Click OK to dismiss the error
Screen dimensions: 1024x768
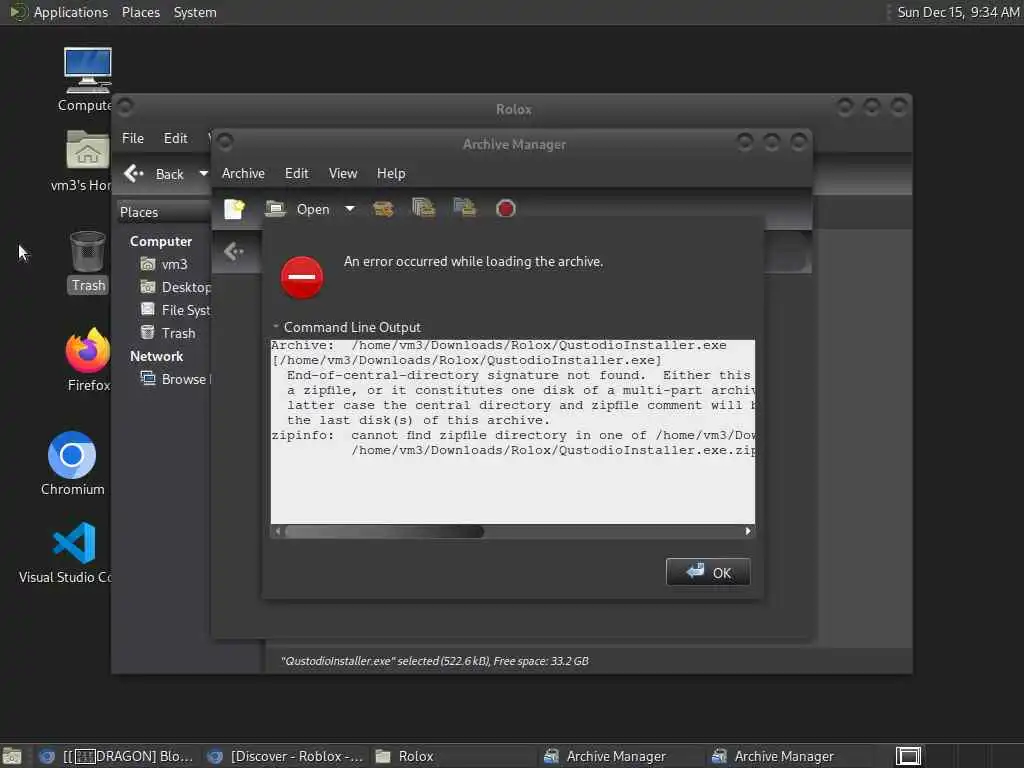(708, 572)
